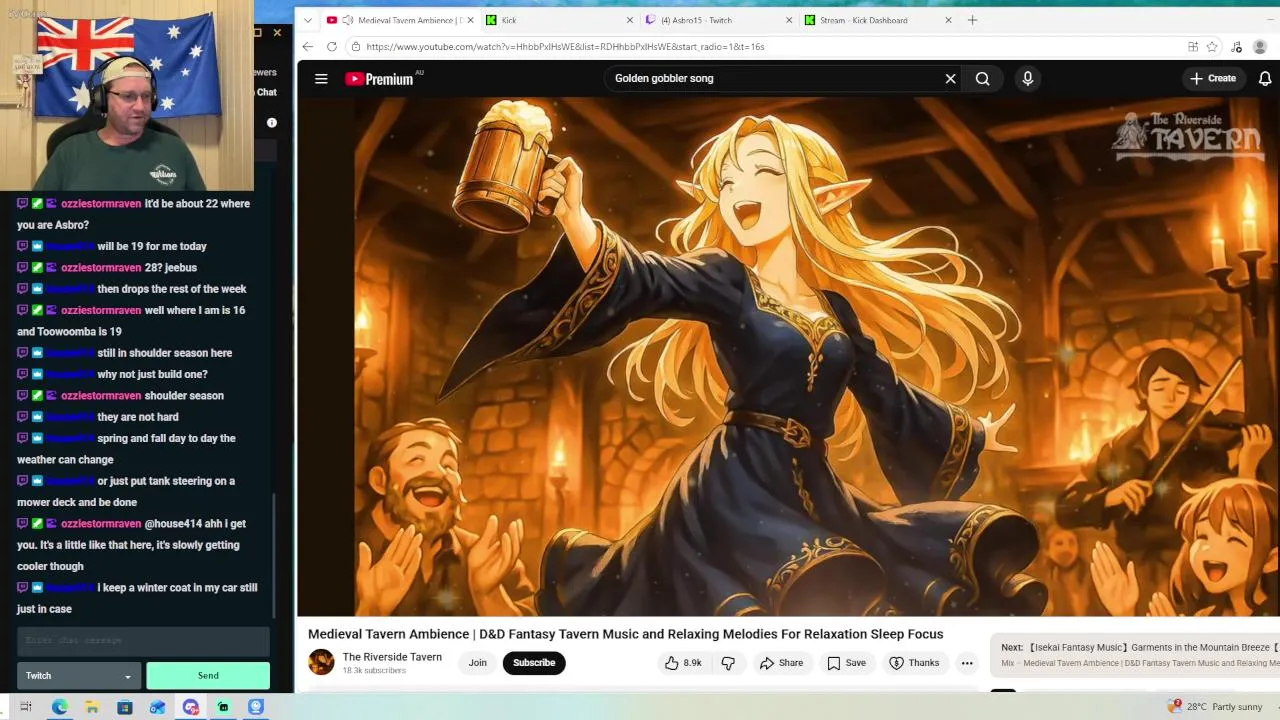Click the chat window scrollbar

275,555
